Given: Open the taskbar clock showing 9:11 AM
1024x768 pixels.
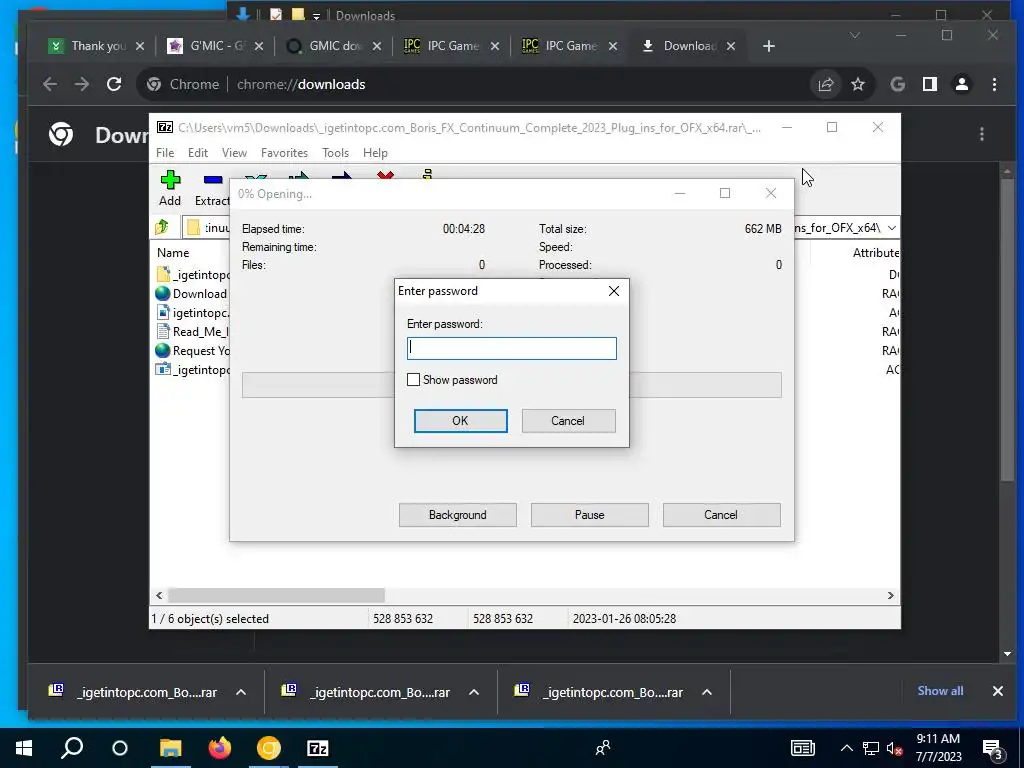Looking at the screenshot, I should point(938,748).
